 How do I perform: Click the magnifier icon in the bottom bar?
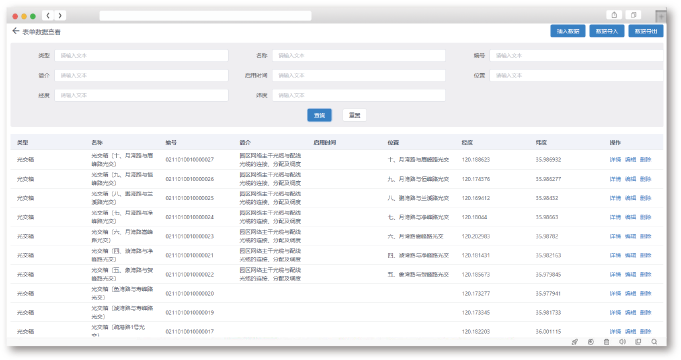click(654, 342)
